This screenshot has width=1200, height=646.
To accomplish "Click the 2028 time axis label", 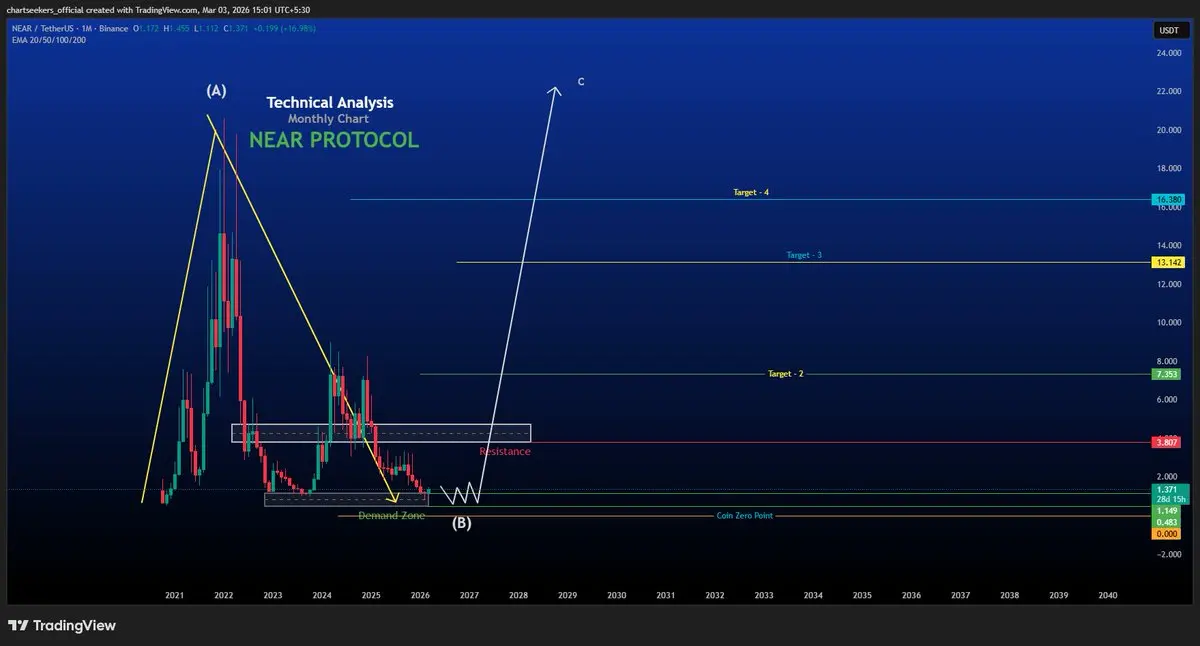I will tap(518, 595).
